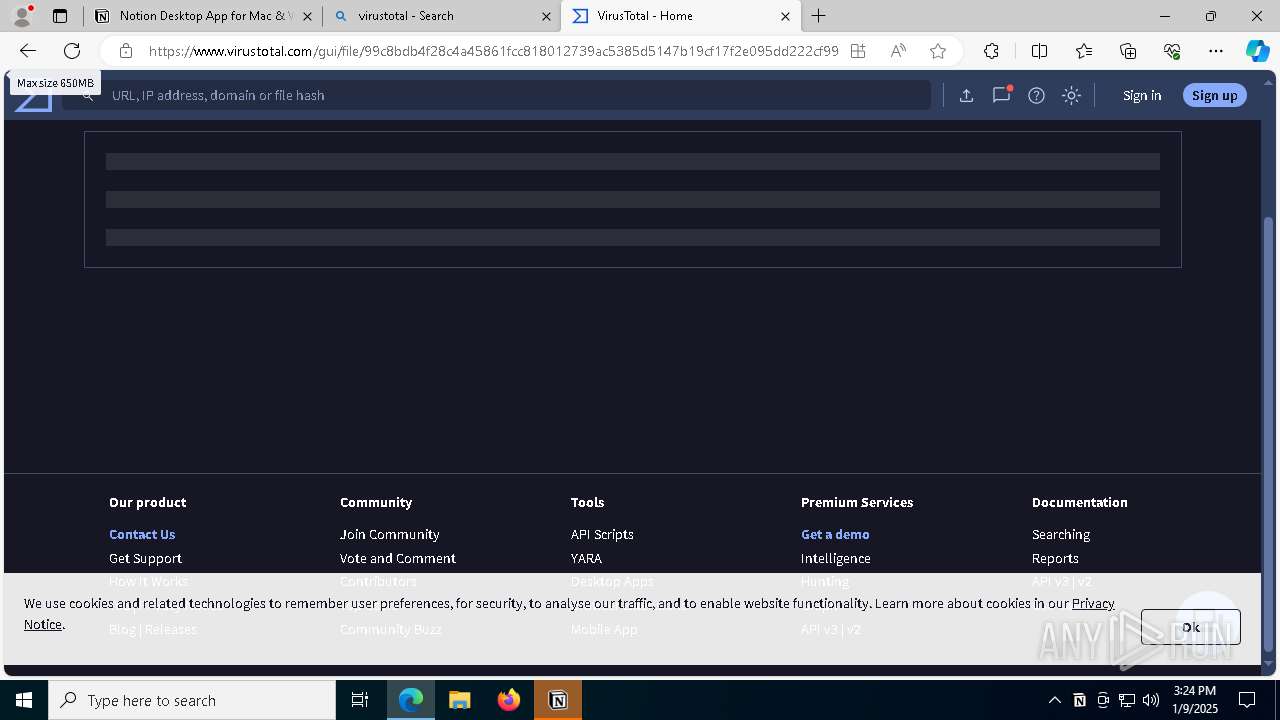The width and height of the screenshot is (1280, 720).
Task: Open the tab actions menu icon
Action: [60, 16]
